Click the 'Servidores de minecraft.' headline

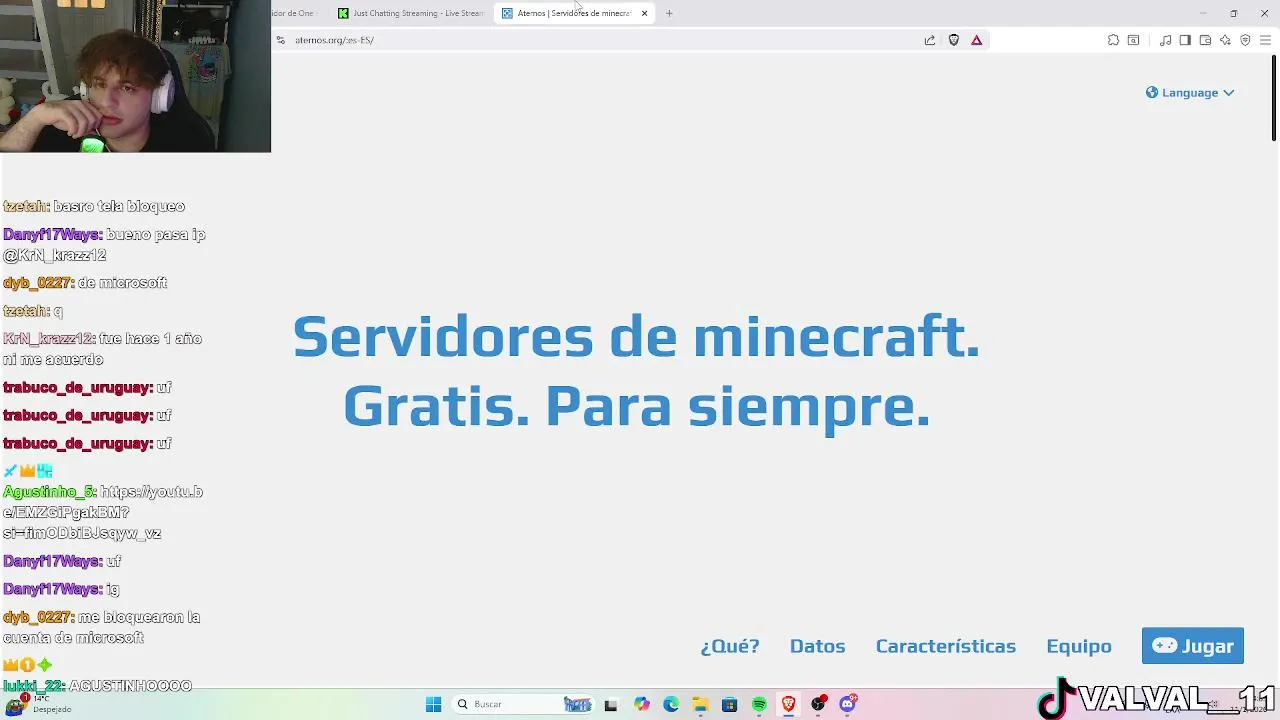[636, 337]
